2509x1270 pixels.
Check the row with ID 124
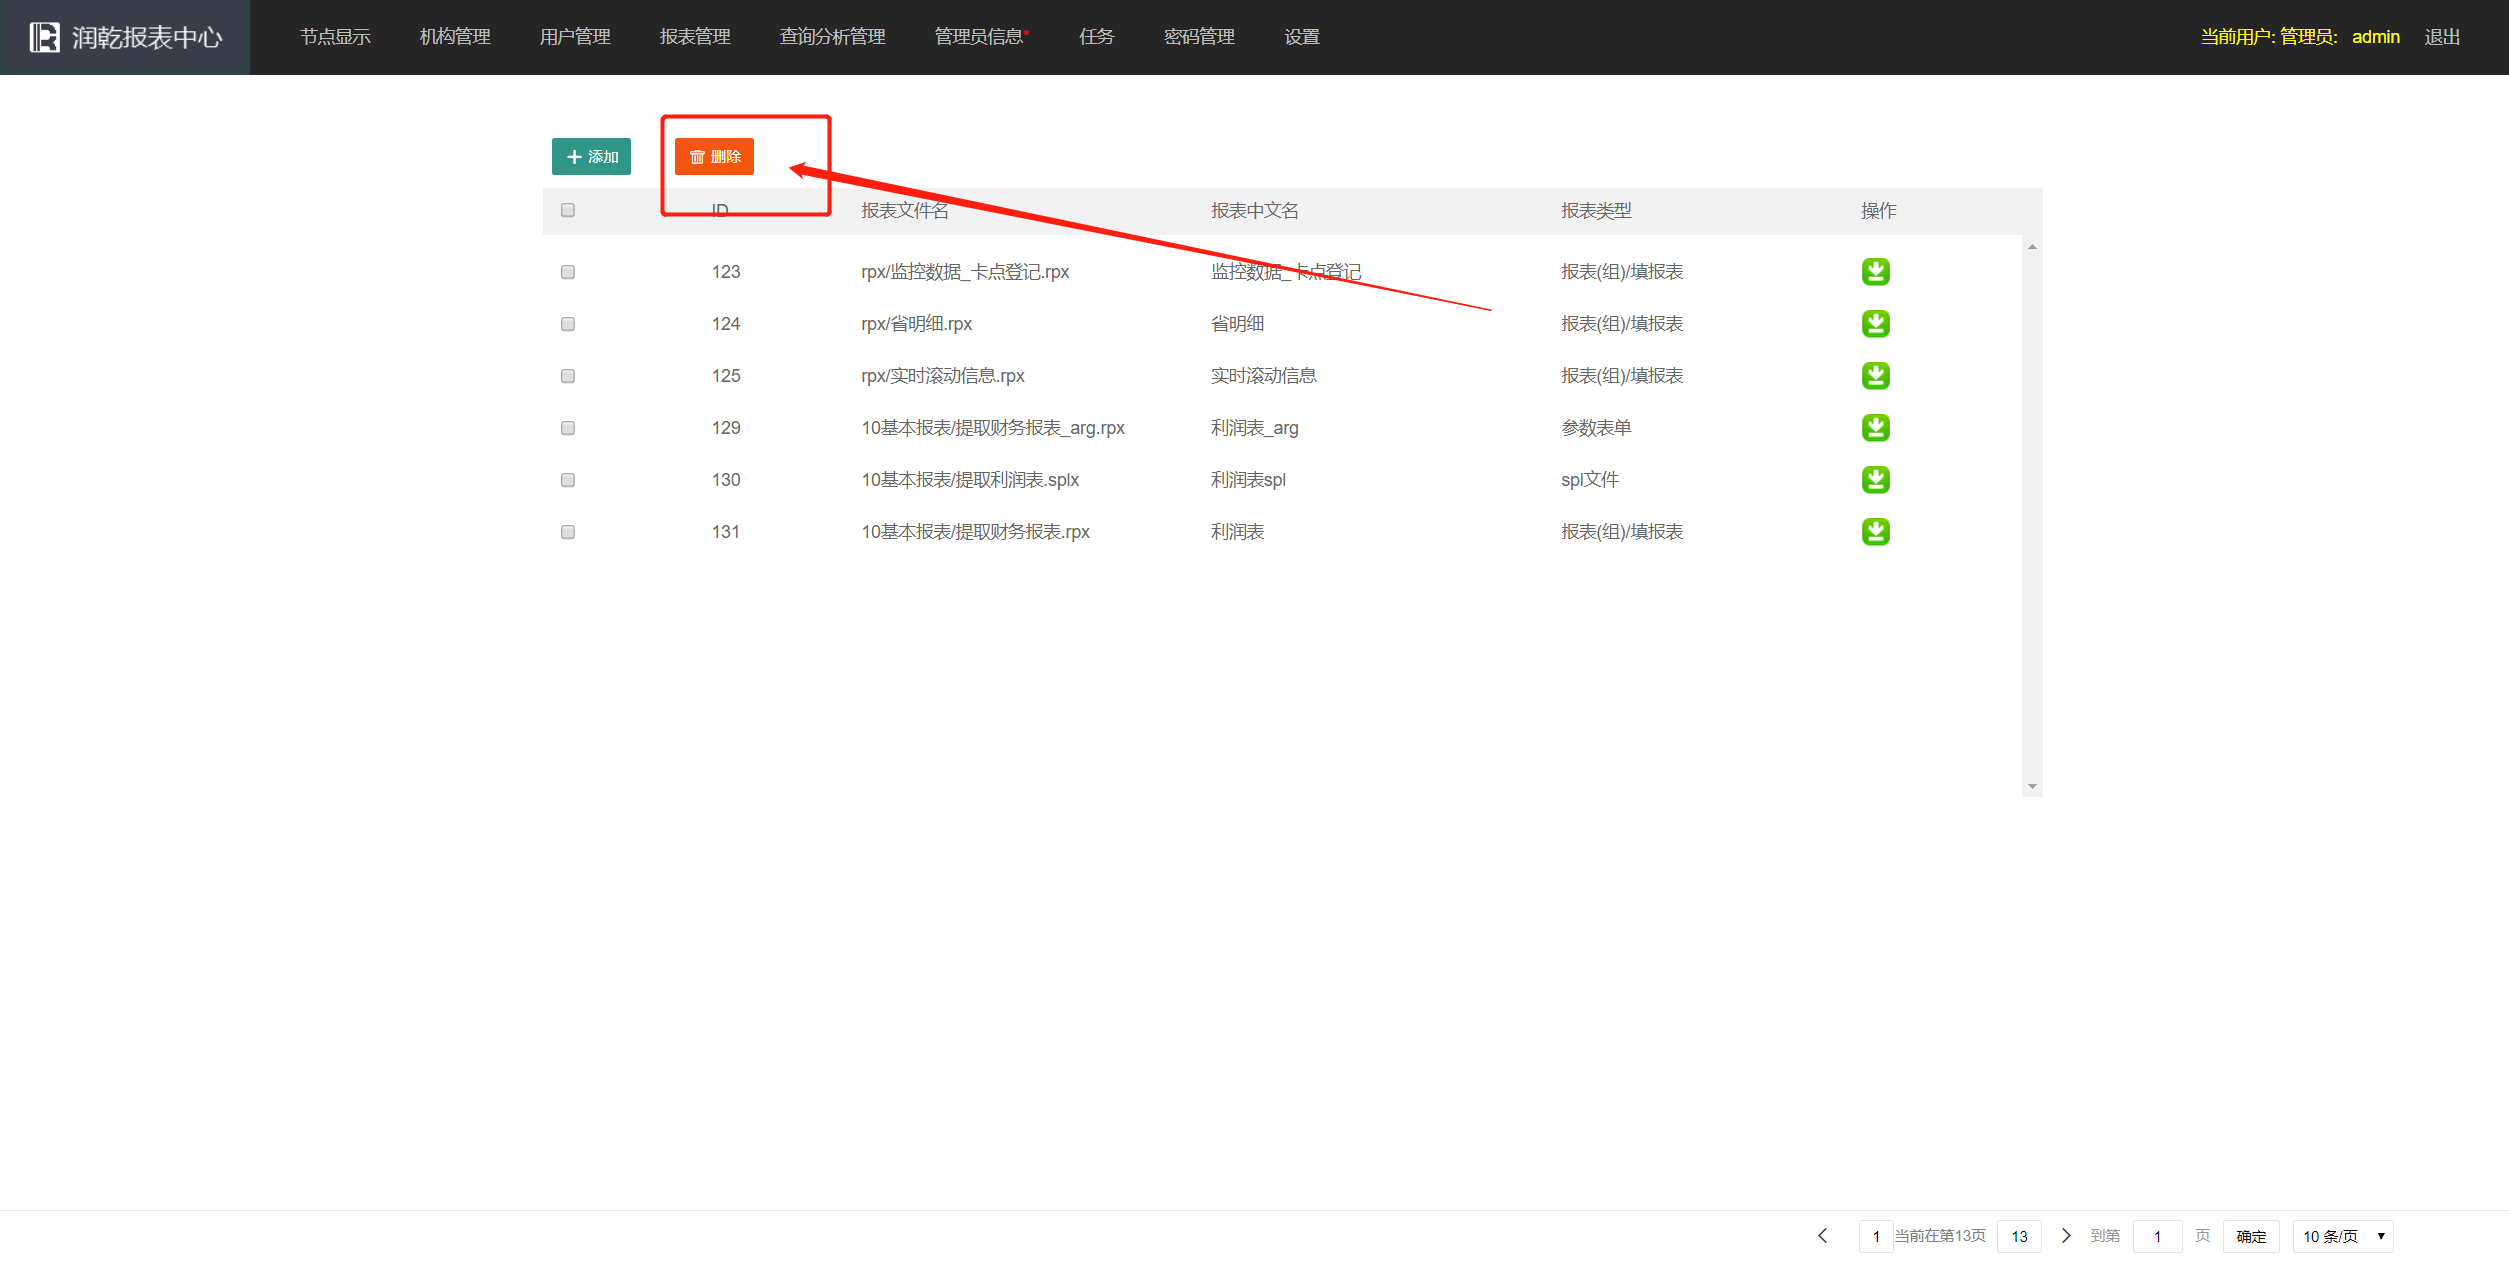point(568,324)
